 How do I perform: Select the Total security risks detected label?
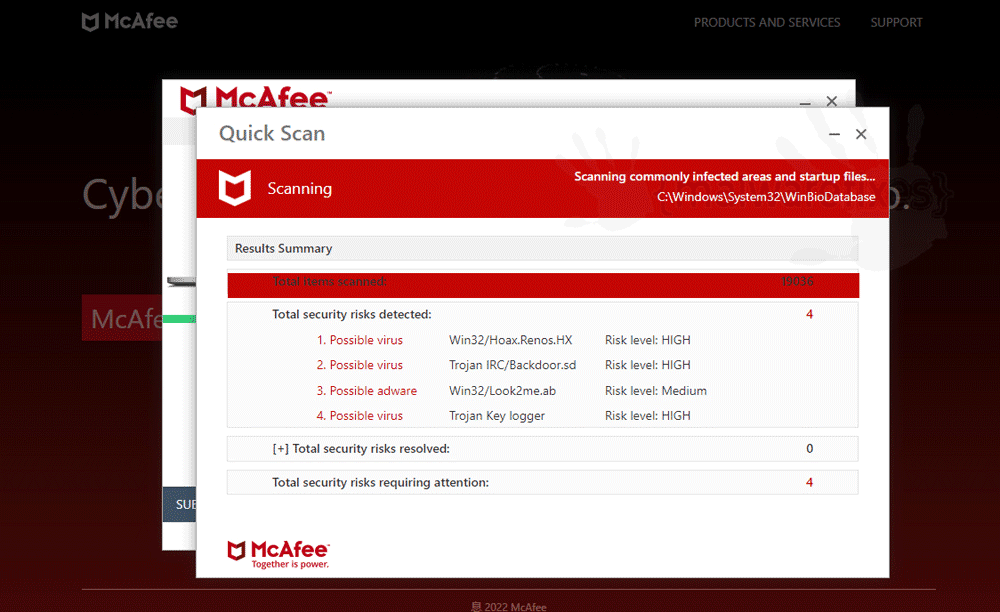point(351,314)
